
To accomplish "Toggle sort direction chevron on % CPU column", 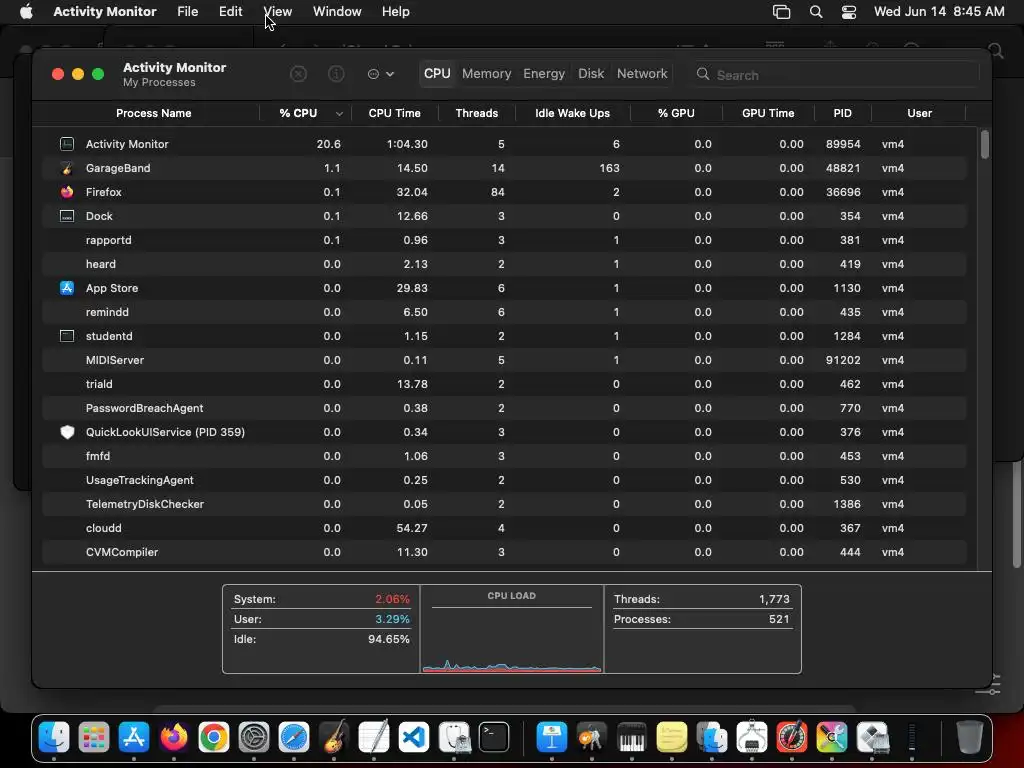I will coord(339,114).
